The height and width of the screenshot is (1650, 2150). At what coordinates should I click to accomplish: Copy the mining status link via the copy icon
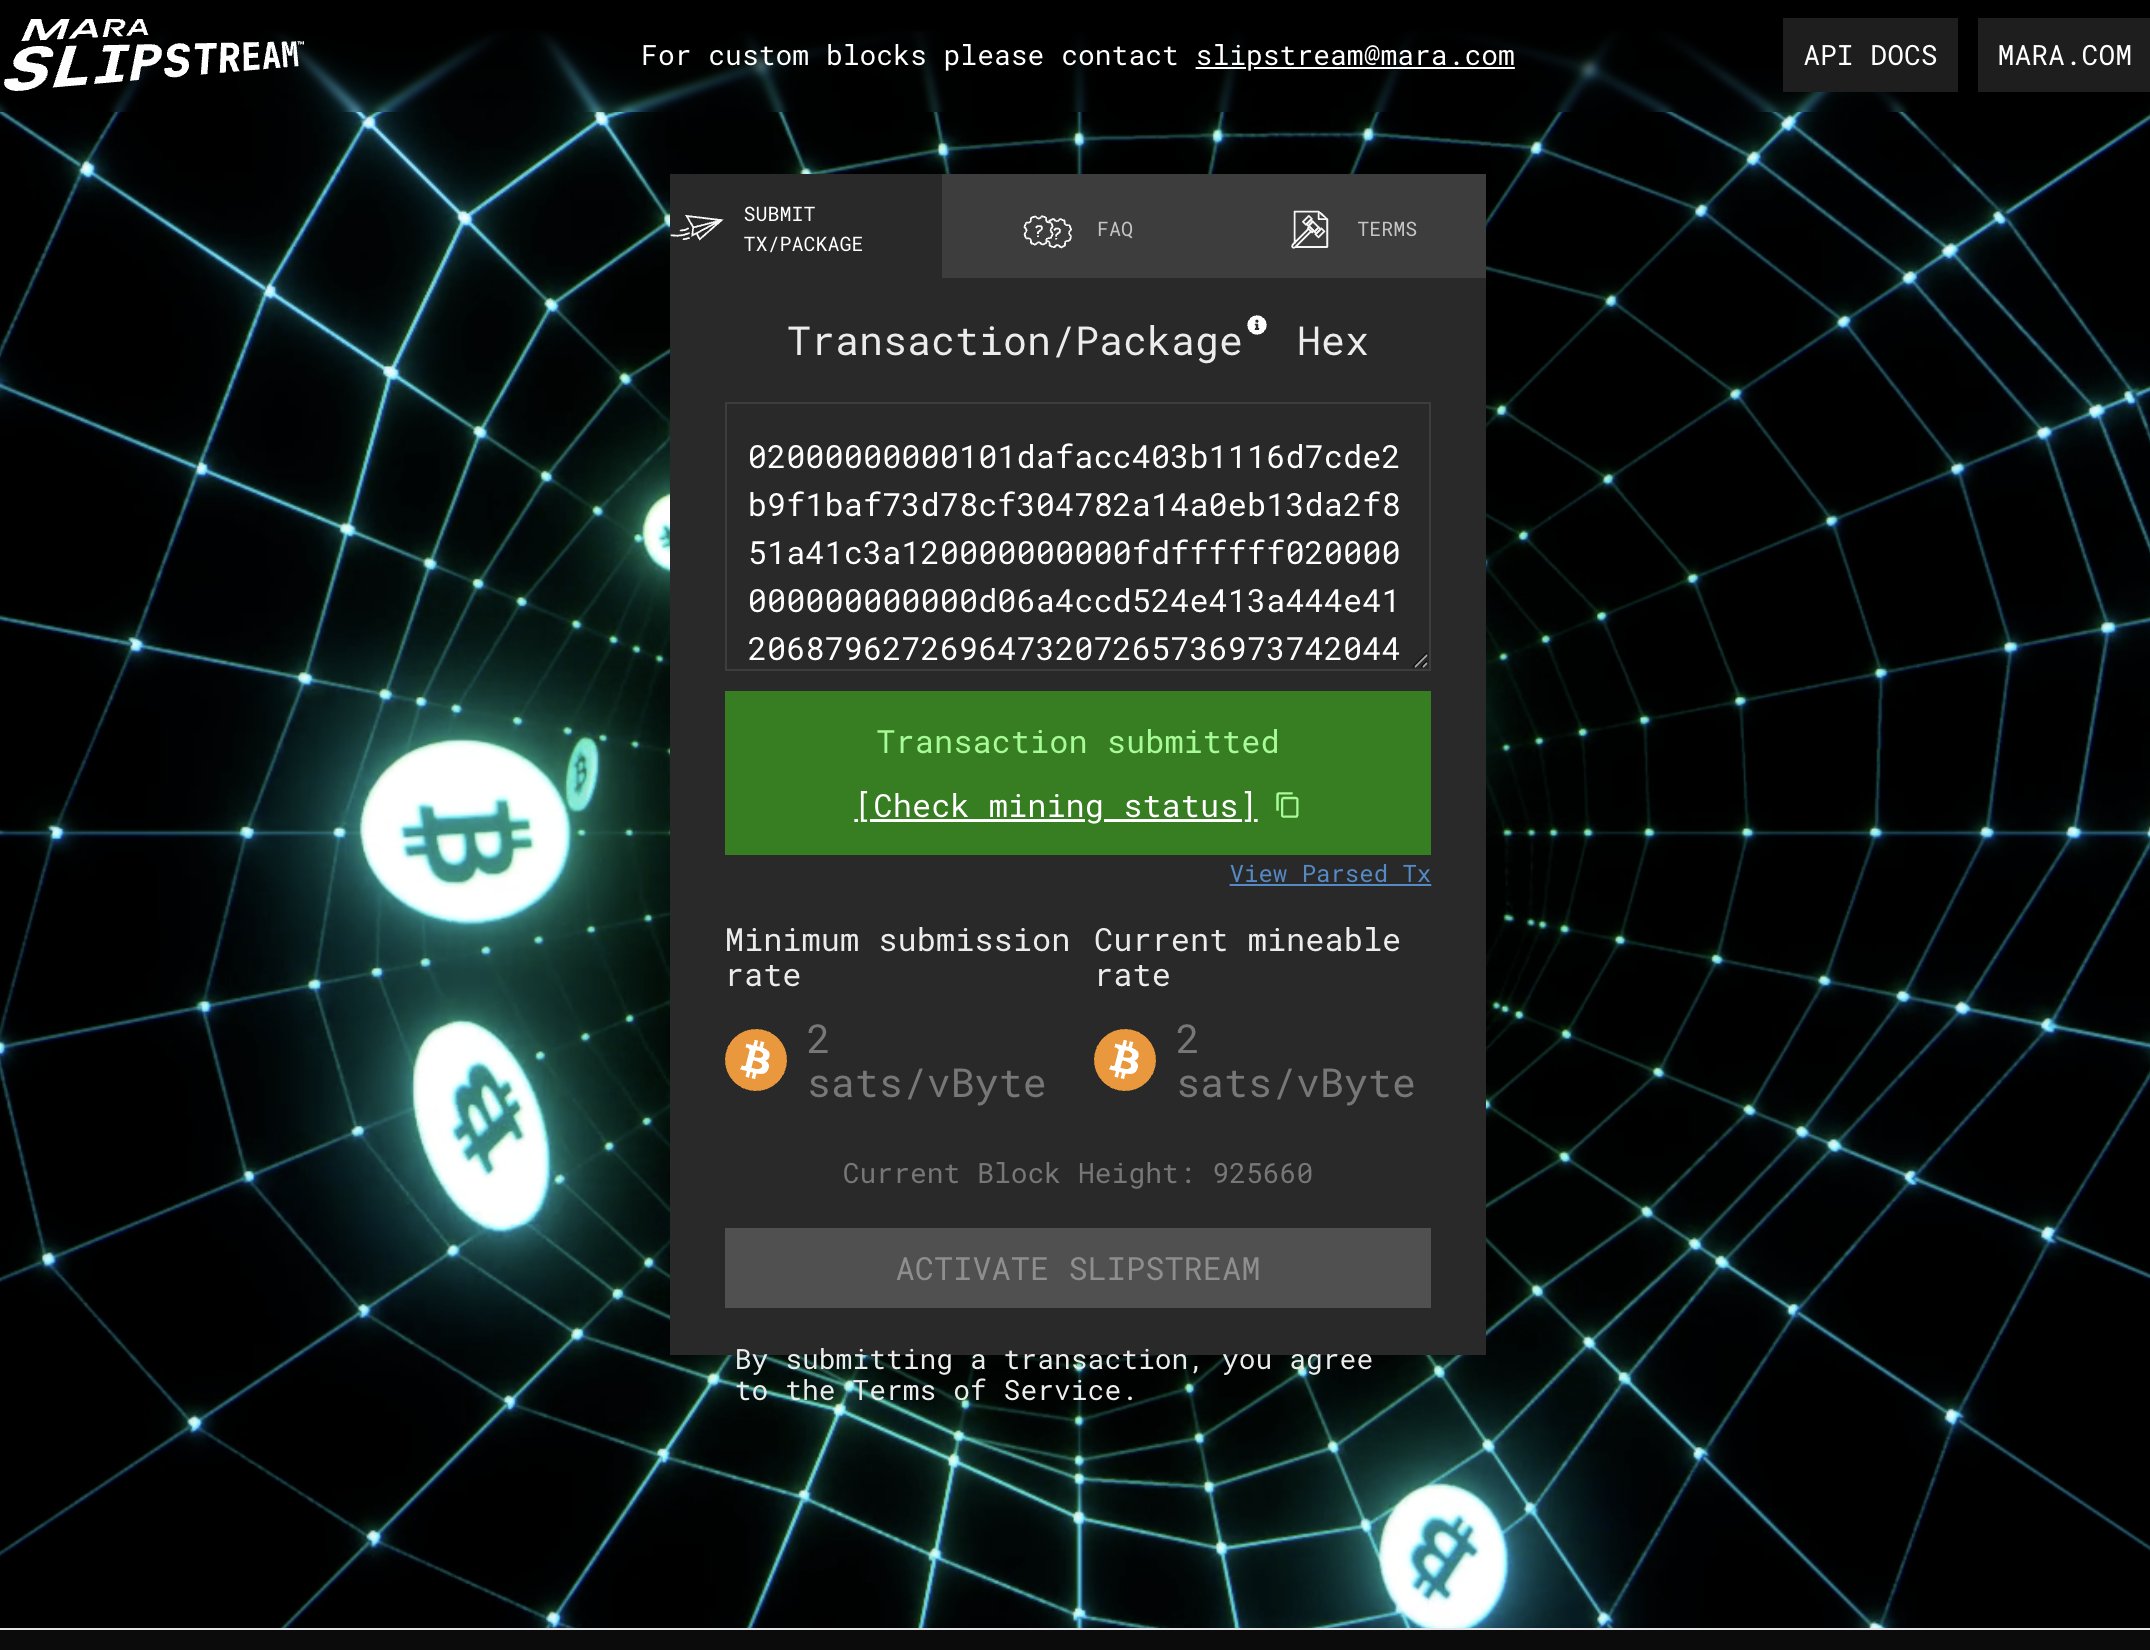(1288, 805)
